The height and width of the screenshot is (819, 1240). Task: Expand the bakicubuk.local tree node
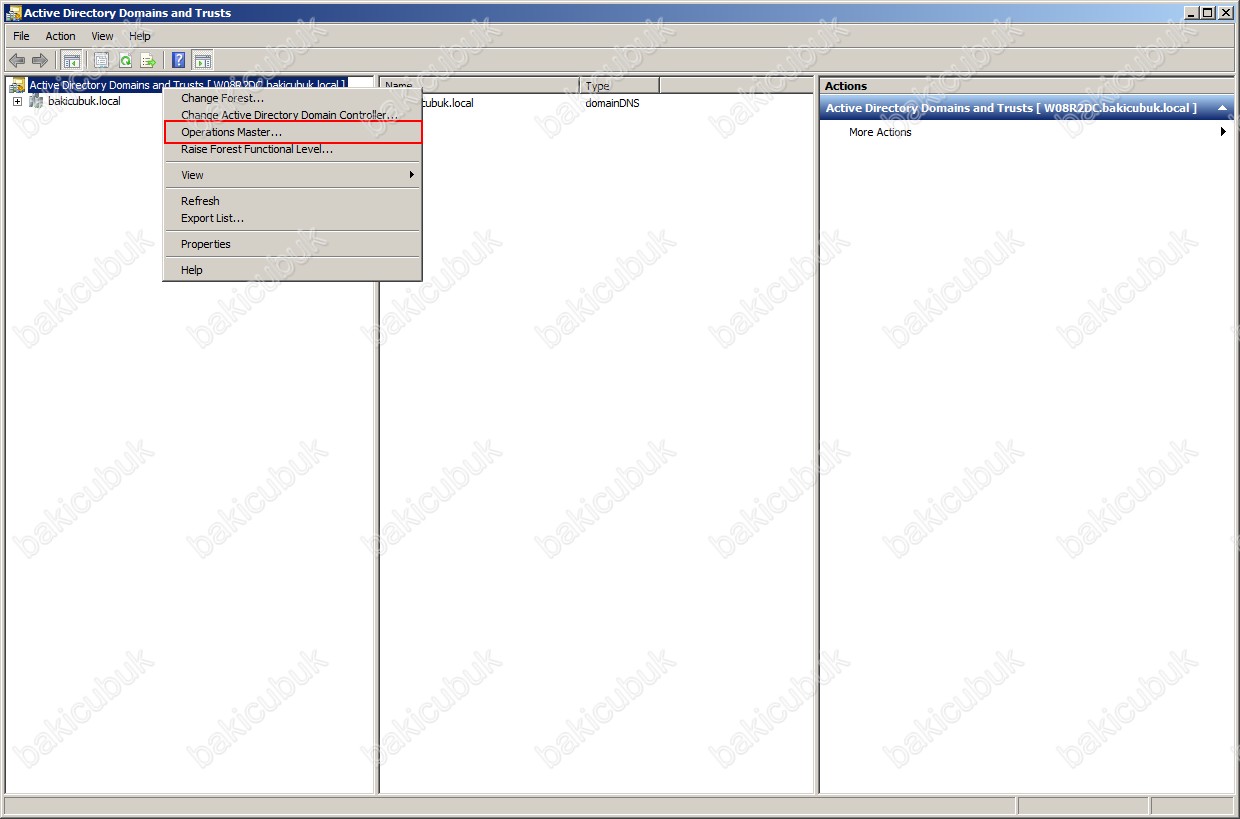(17, 101)
